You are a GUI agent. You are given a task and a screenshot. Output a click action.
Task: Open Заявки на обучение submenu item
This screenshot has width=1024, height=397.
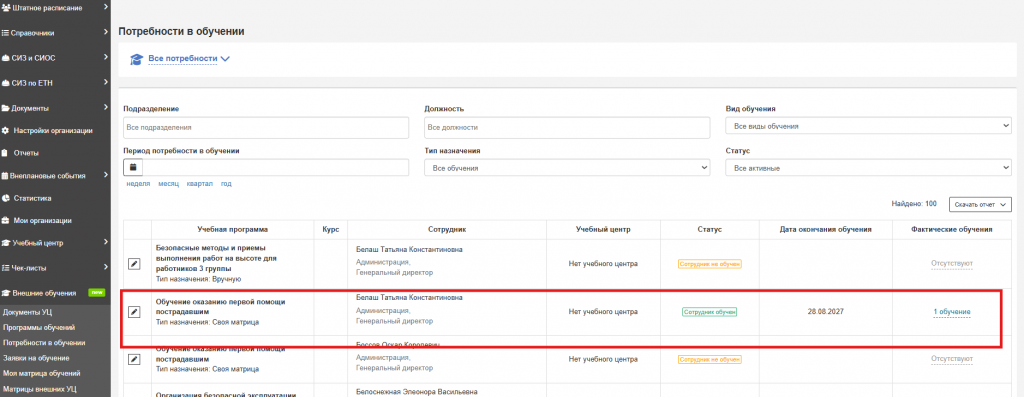[x=36, y=358]
